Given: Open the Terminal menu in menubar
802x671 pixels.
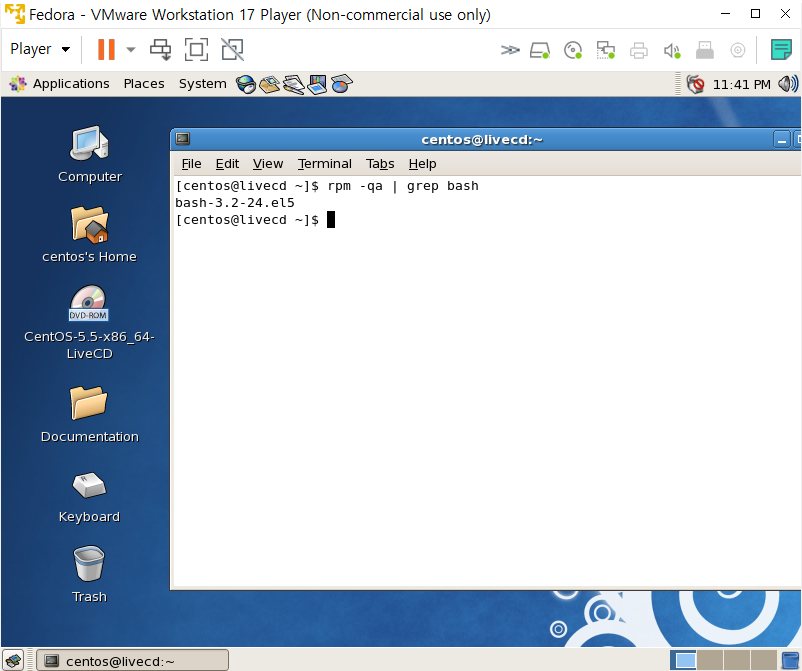Looking at the screenshot, I should point(325,164).
